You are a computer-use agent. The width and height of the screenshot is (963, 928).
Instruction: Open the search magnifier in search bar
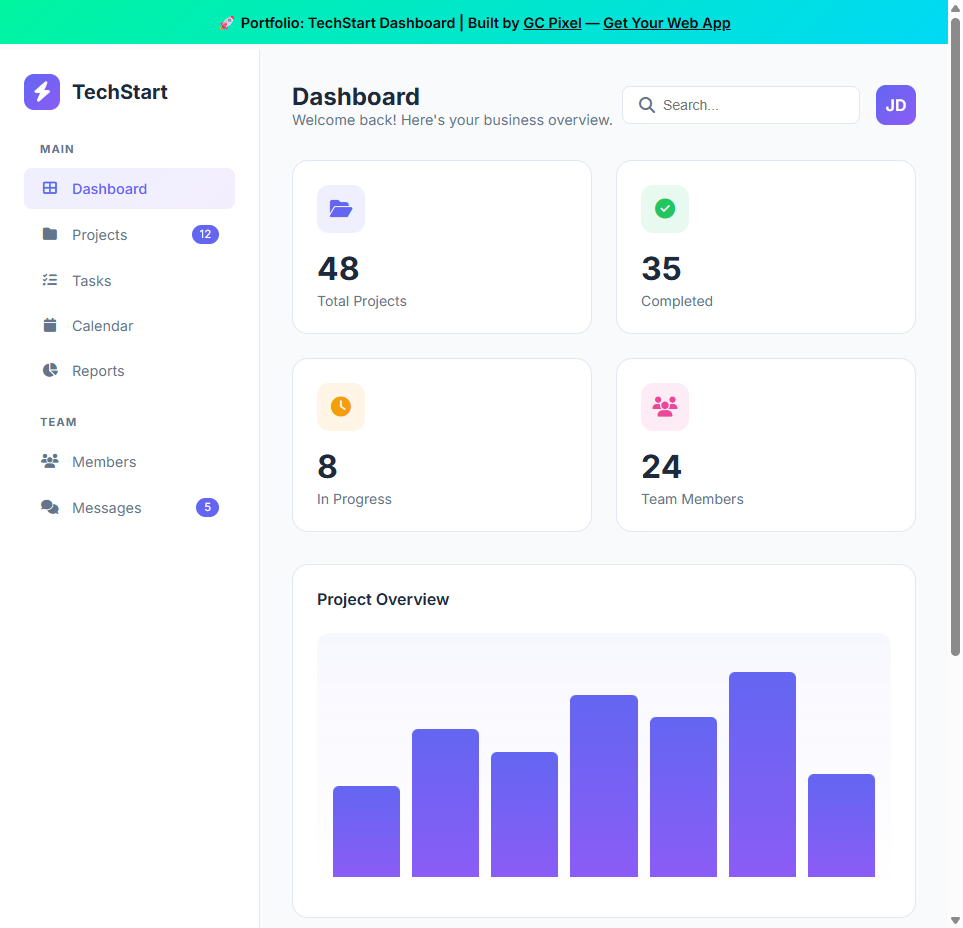click(646, 104)
